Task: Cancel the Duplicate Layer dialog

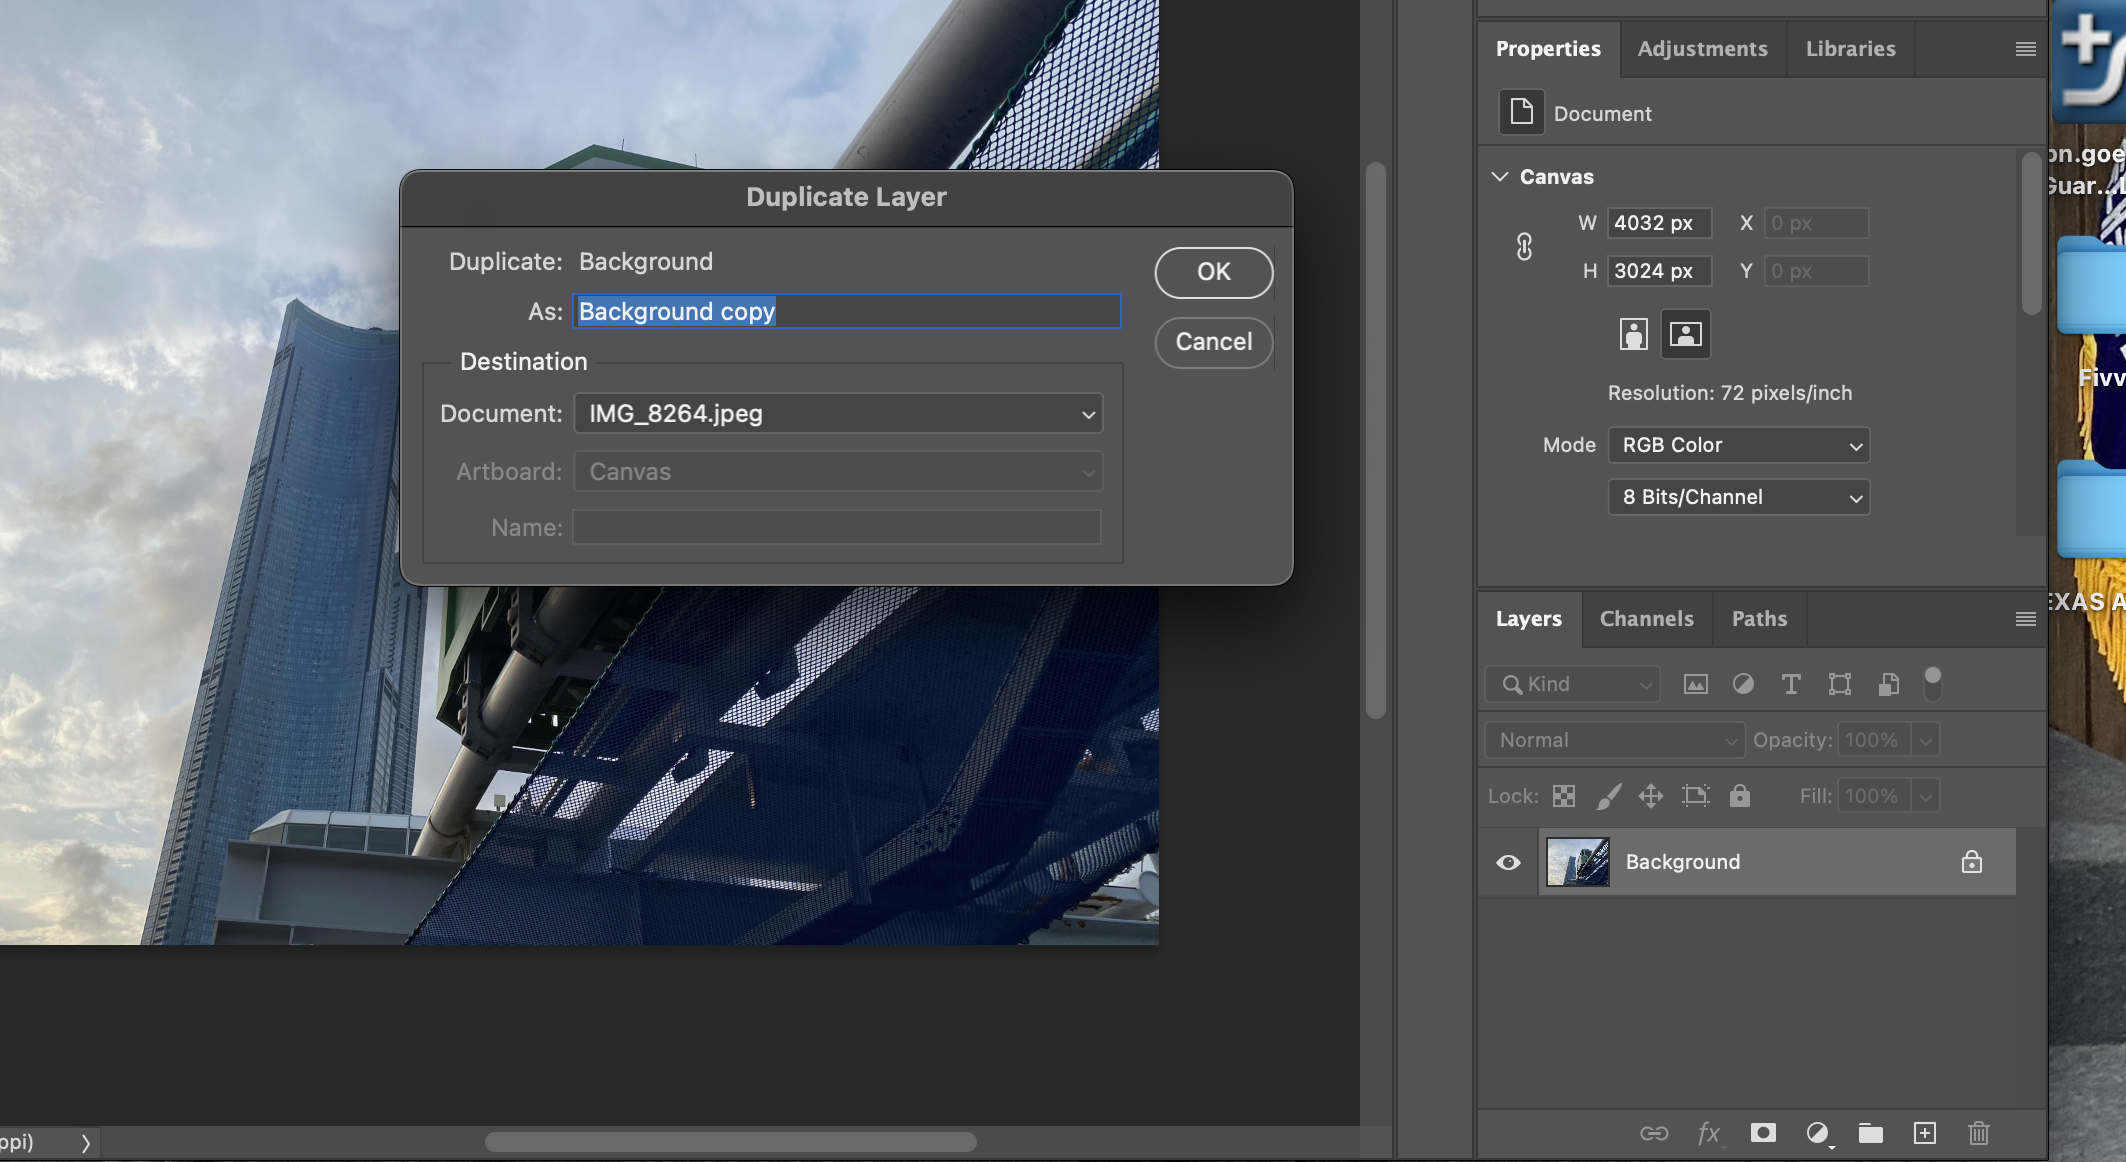Action: pyautogui.click(x=1213, y=342)
